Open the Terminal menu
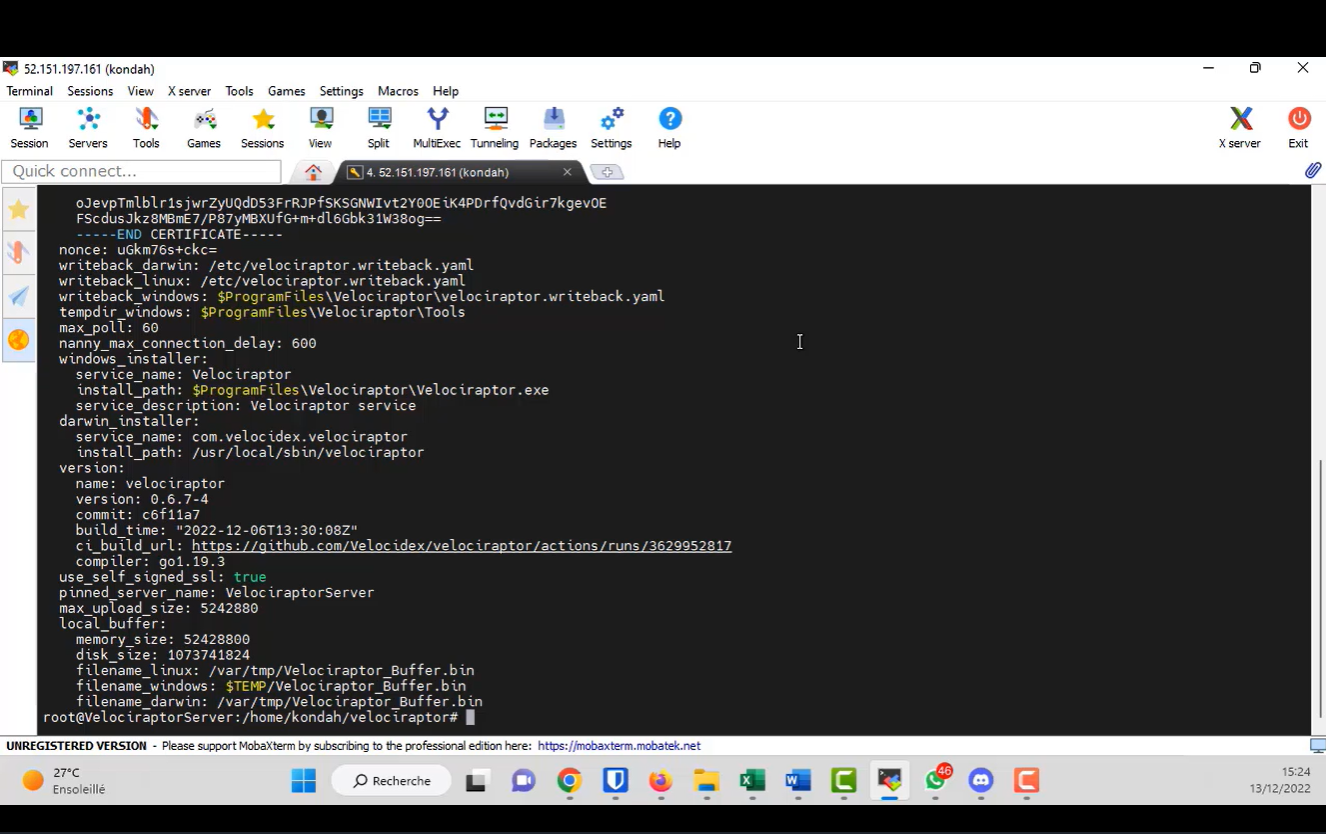The height and width of the screenshot is (834, 1326). coord(30,91)
